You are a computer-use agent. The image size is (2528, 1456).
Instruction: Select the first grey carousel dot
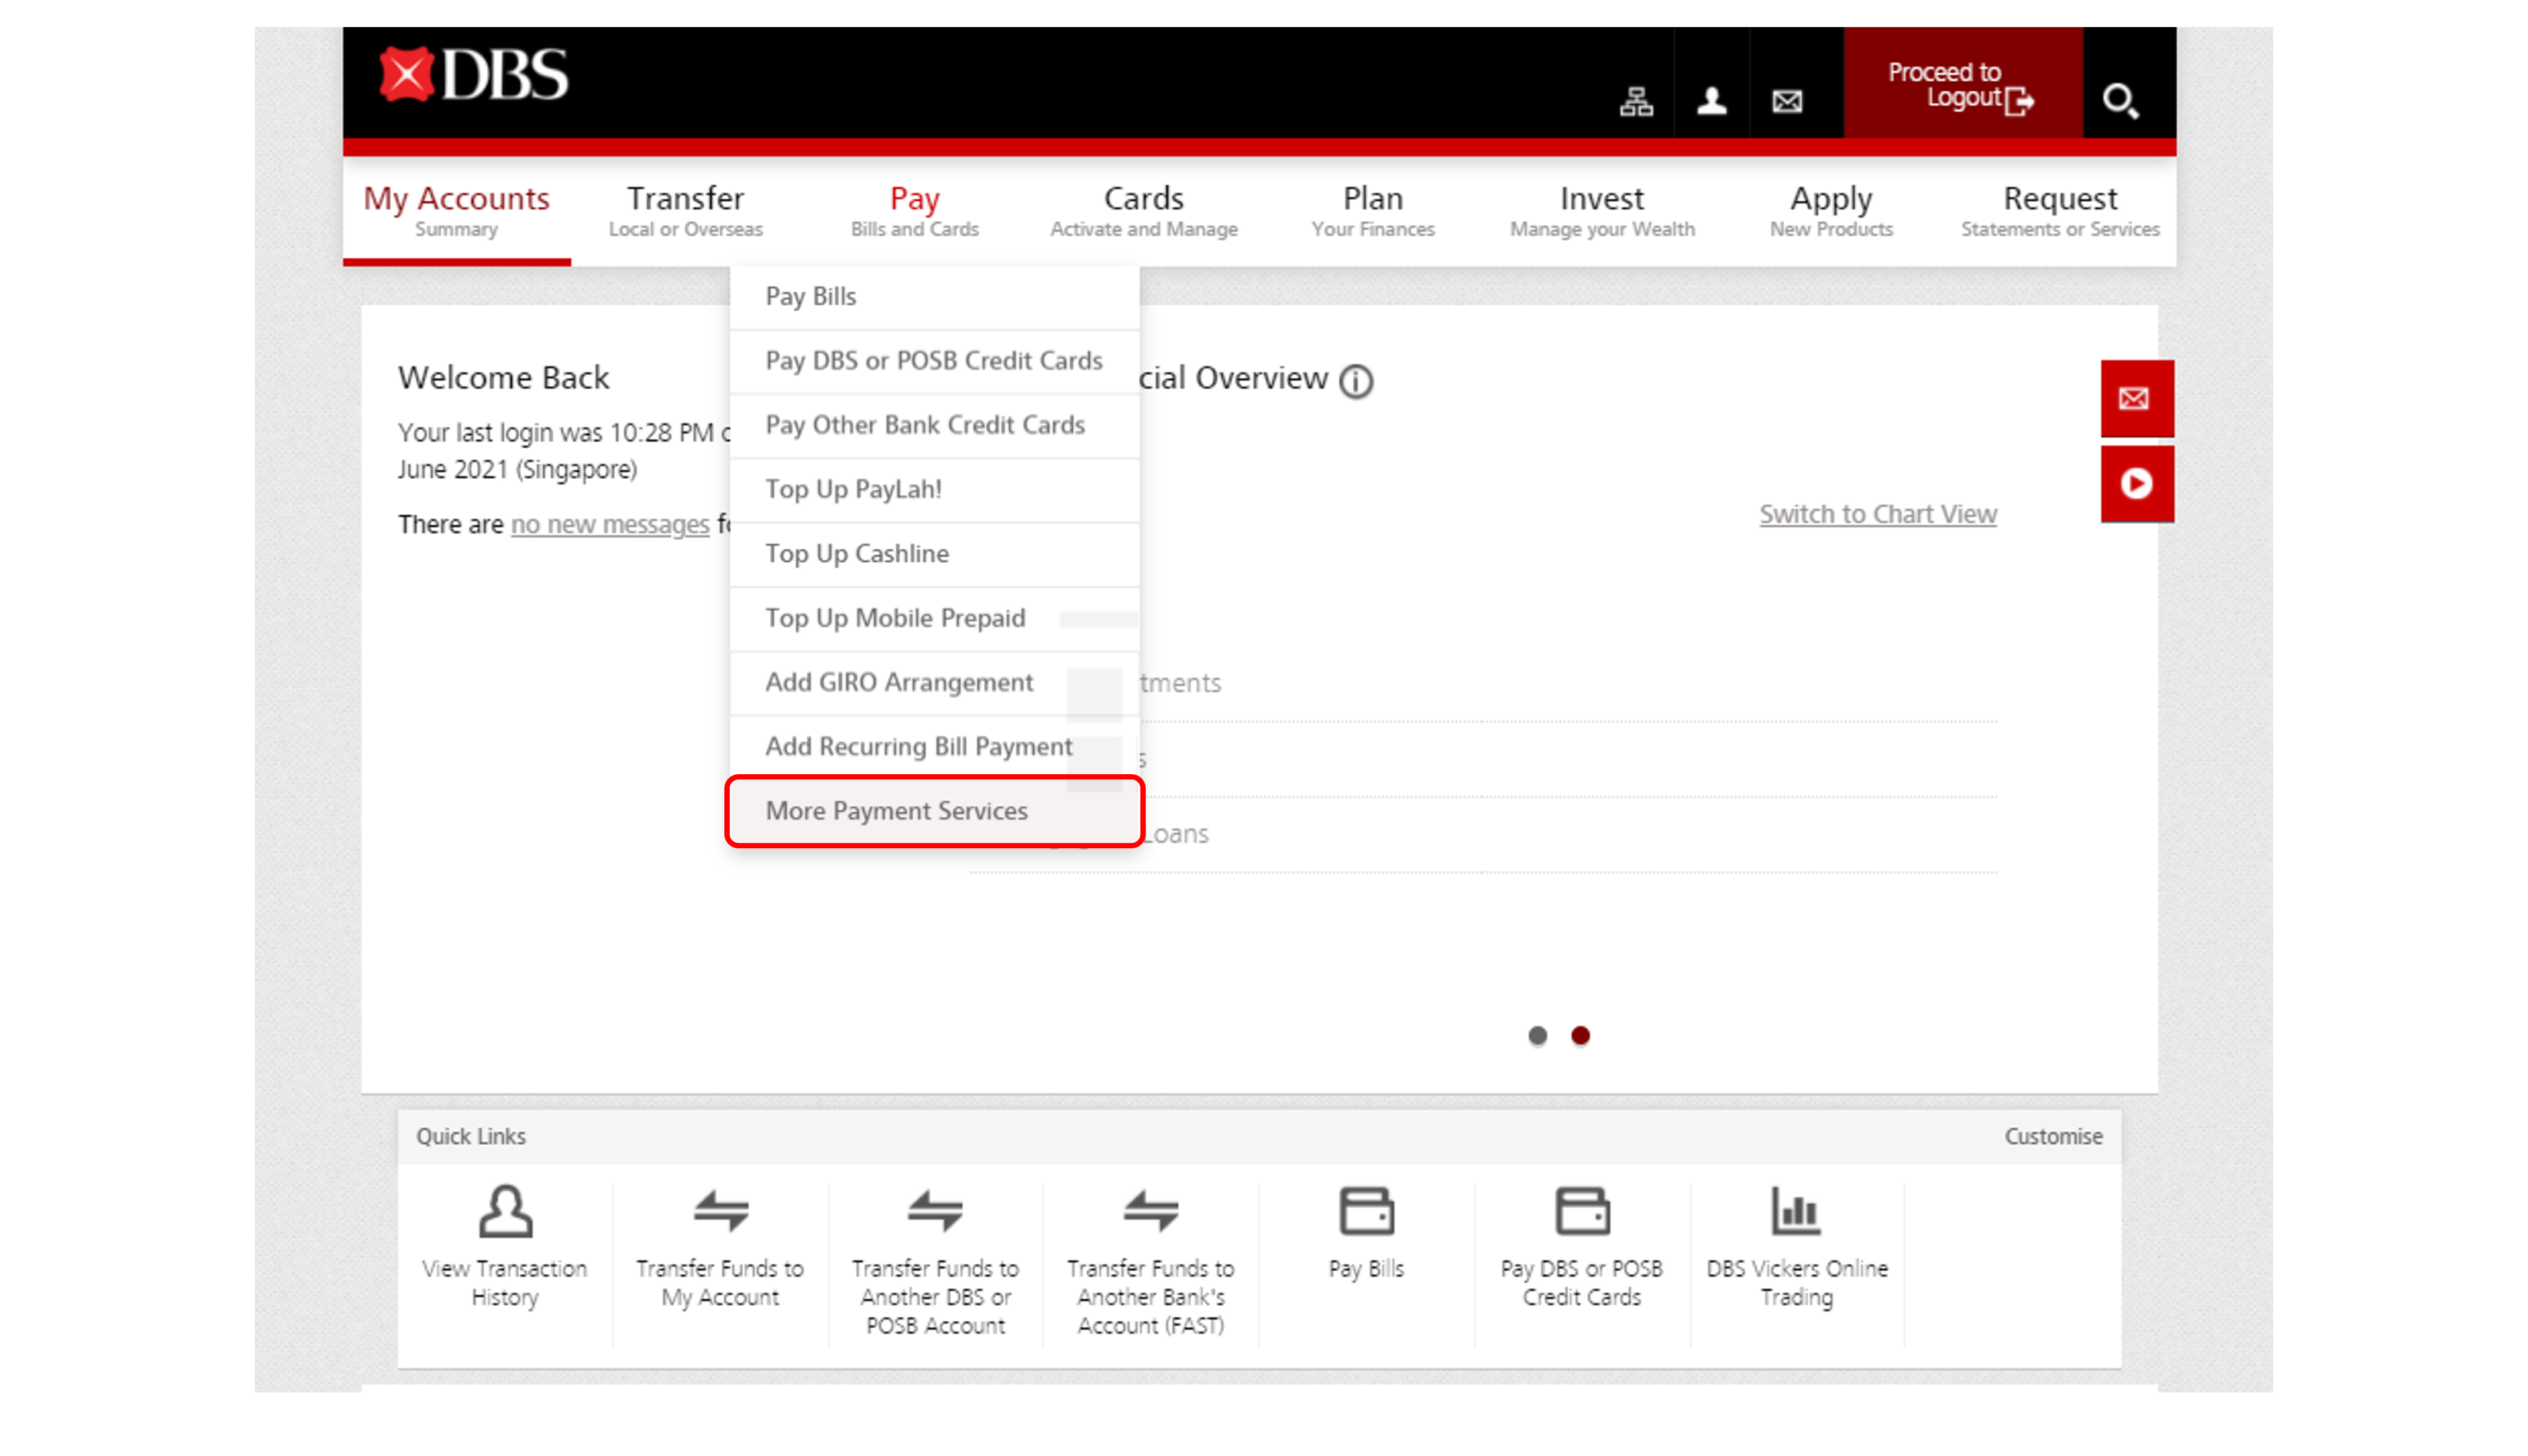point(1537,1036)
